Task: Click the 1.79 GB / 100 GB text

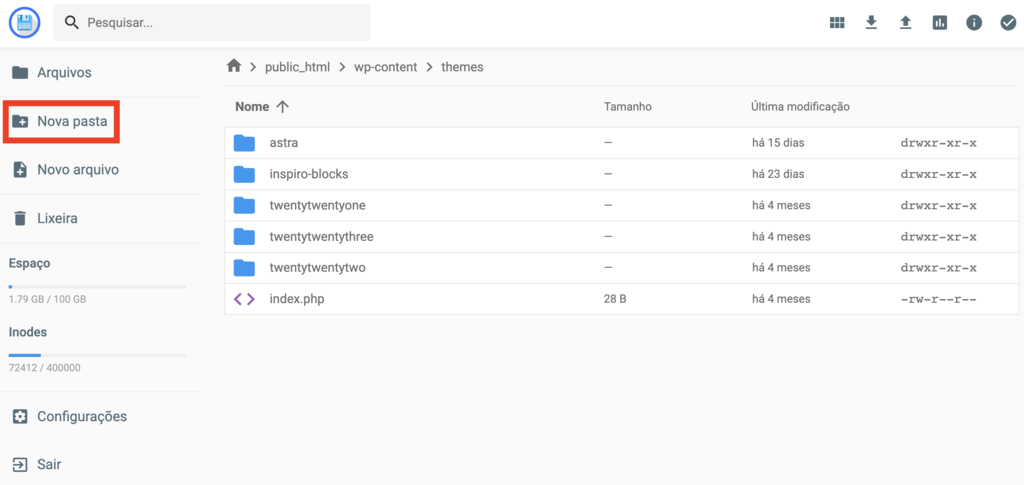Action: point(48,300)
